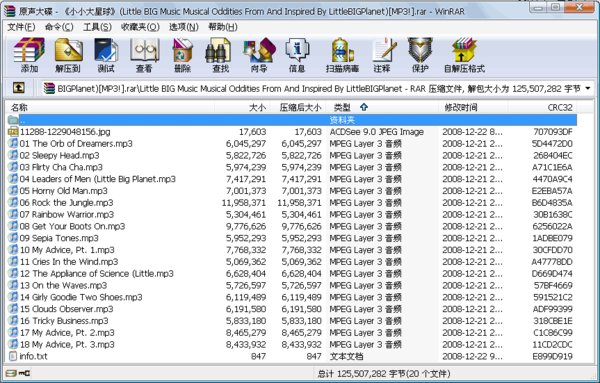Click type cell ACDSee 9.0 JPEG Image

(x=377, y=132)
